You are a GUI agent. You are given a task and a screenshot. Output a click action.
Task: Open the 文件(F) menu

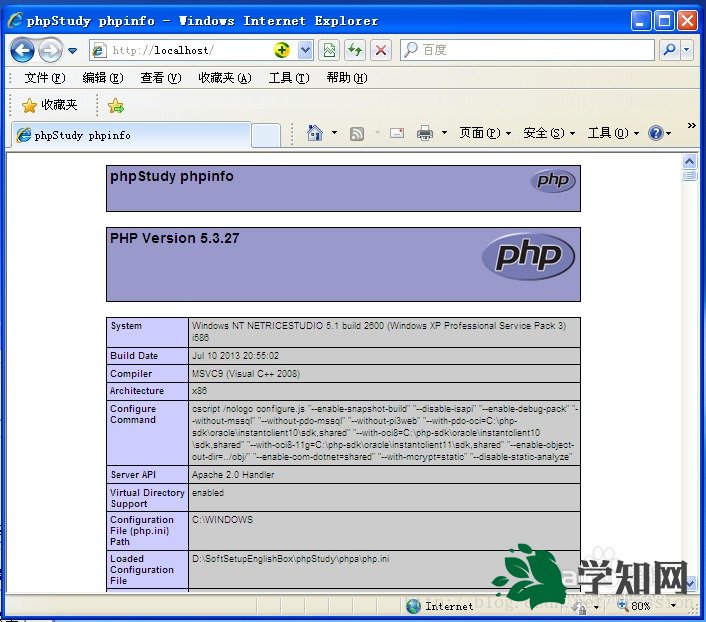click(x=45, y=78)
